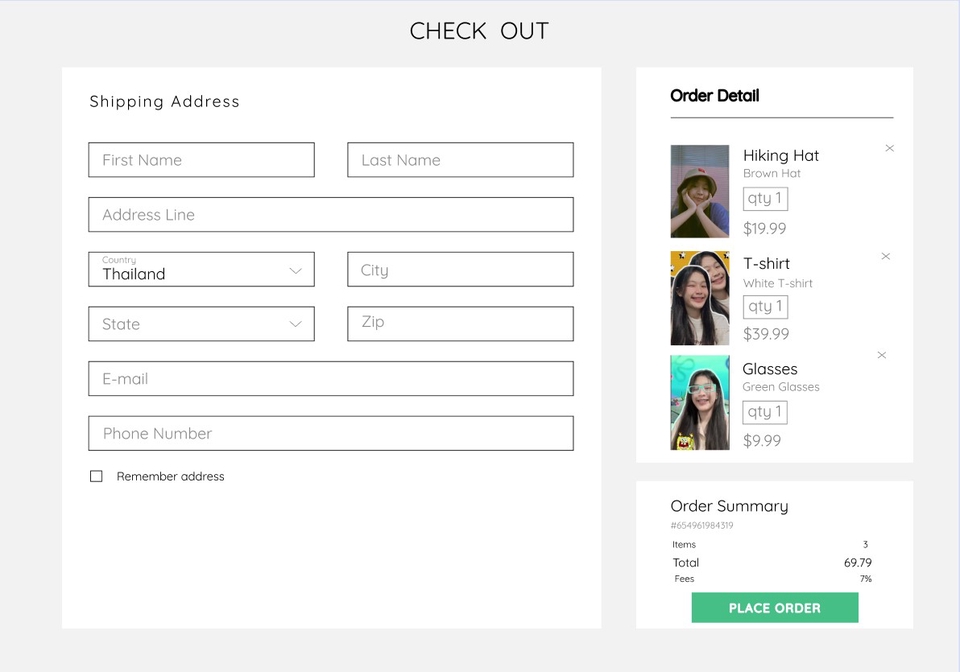Click the Phone Number field
Viewport: 960px width, 672px height.
point(331,433)
